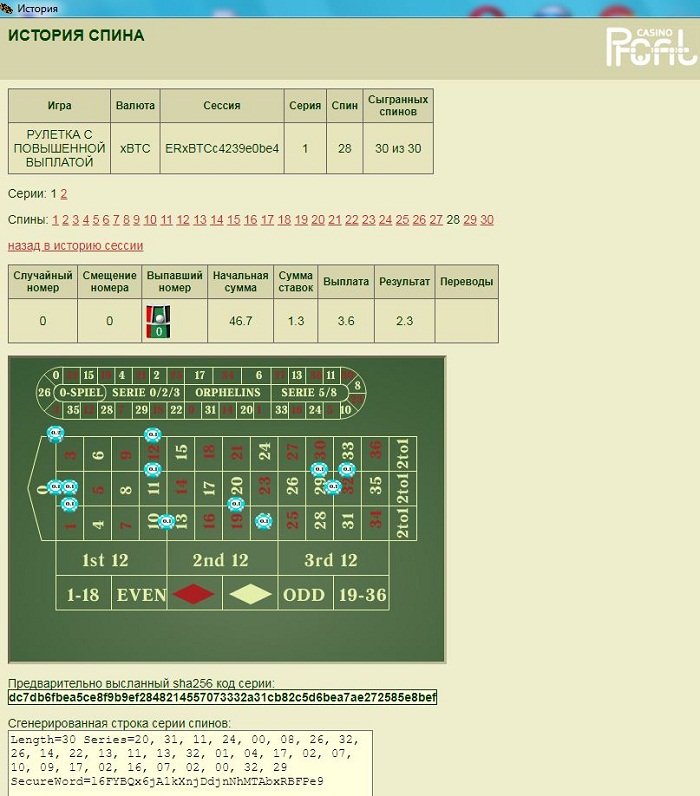
Task: Click the red diamond bet field
Action: pyautogui.click(x=194, y=595)
